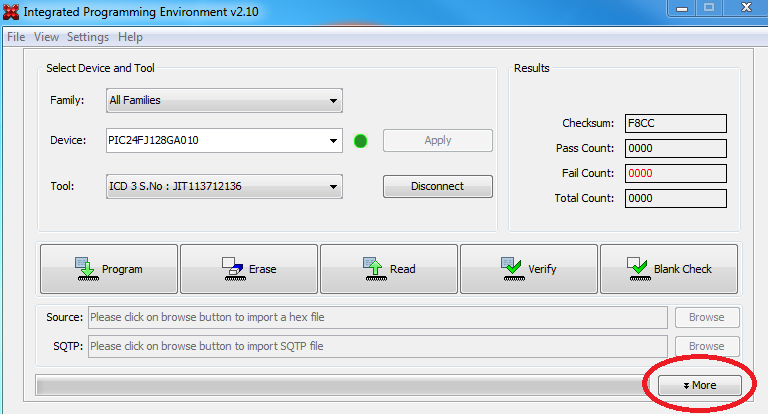Click Browse next to the Source field
The width and height of the screenshot is (768, 414).
706,318
